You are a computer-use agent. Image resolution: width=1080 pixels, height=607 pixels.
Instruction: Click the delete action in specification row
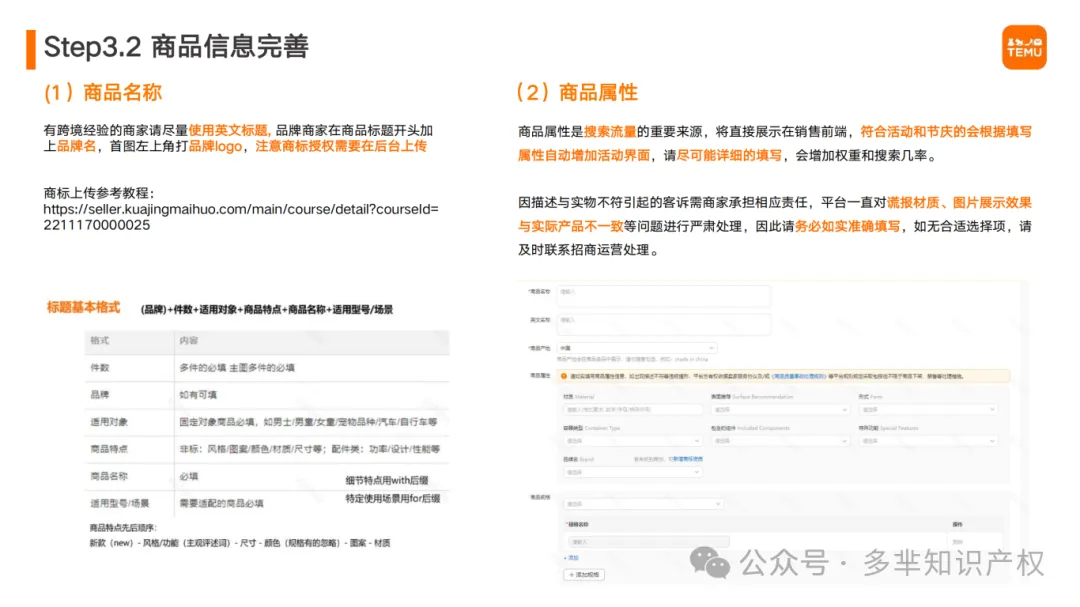(x=957, y=542)
